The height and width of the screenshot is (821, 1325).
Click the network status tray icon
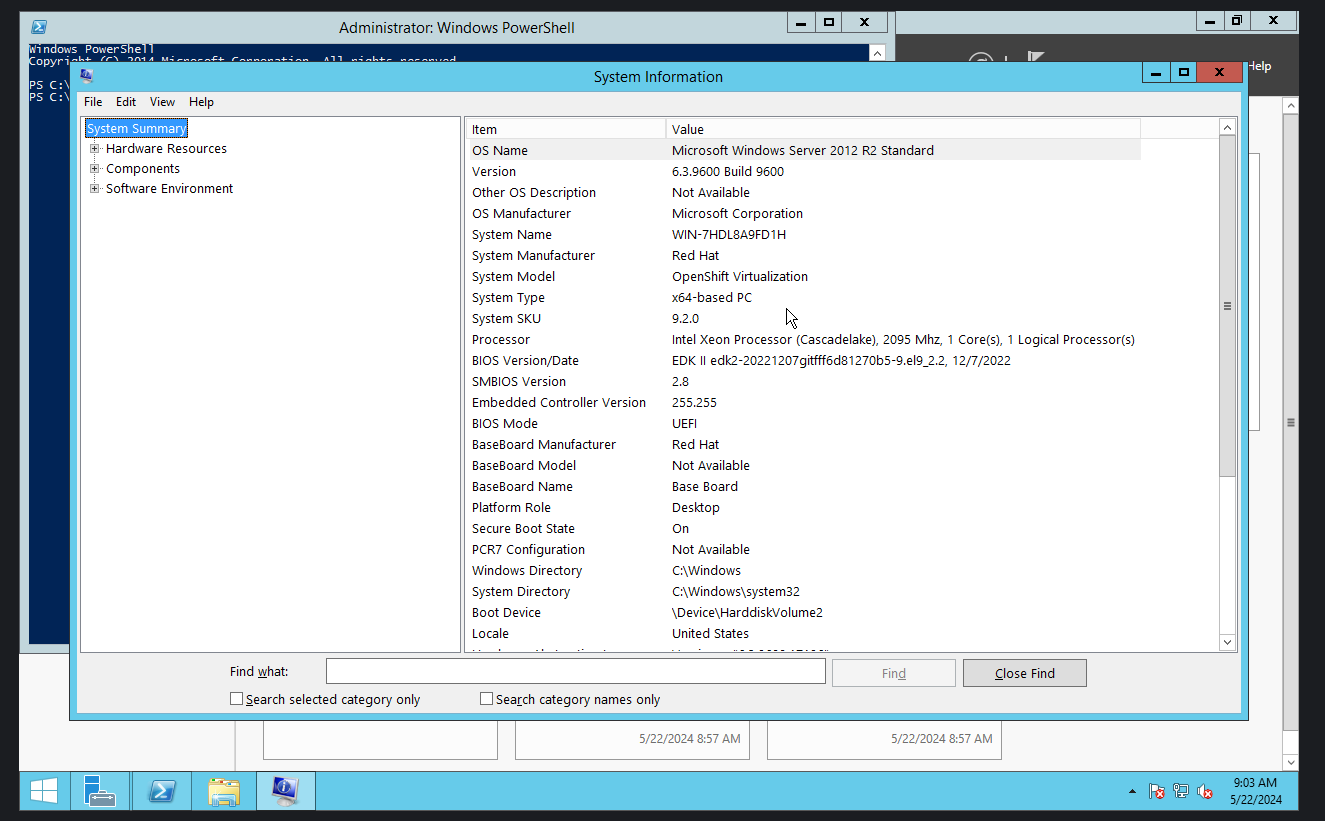[1181, 792]
